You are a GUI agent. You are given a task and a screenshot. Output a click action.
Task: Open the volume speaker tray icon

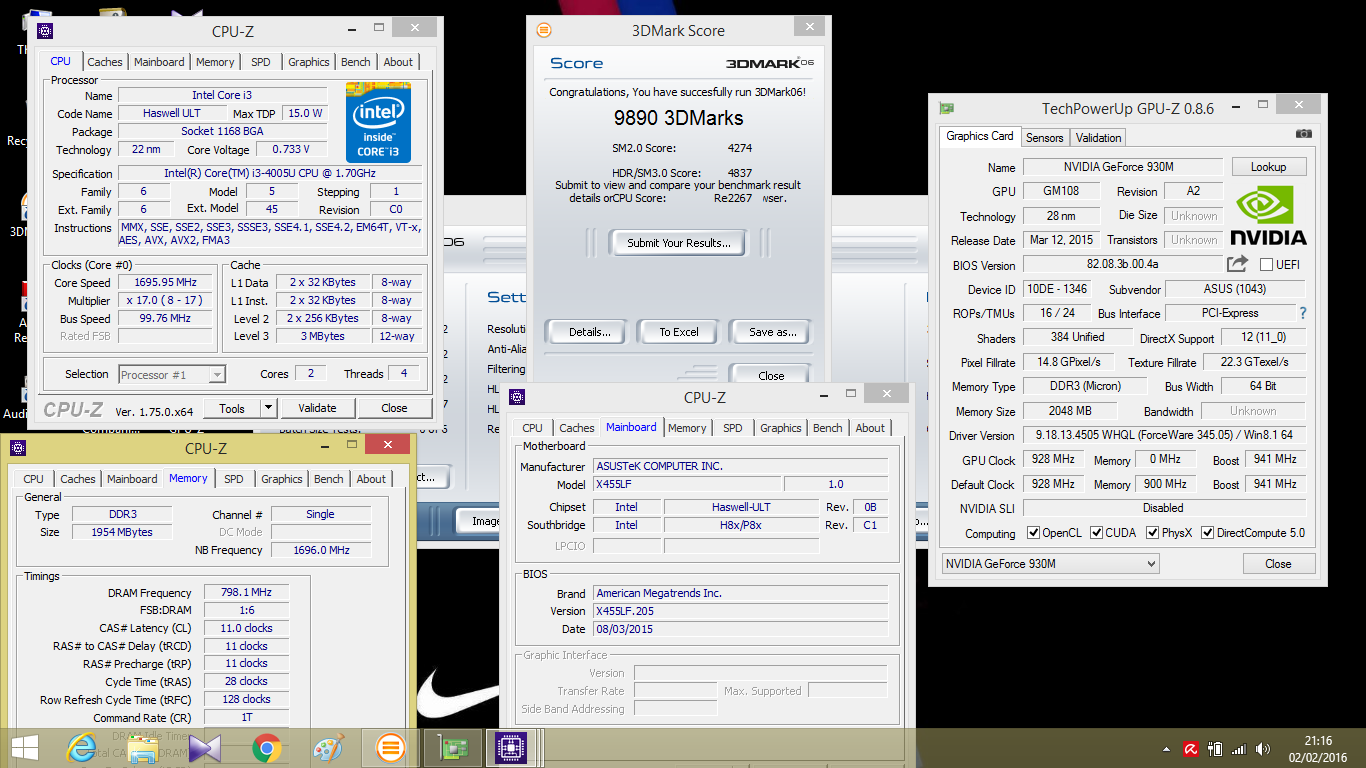[1263, 748]
